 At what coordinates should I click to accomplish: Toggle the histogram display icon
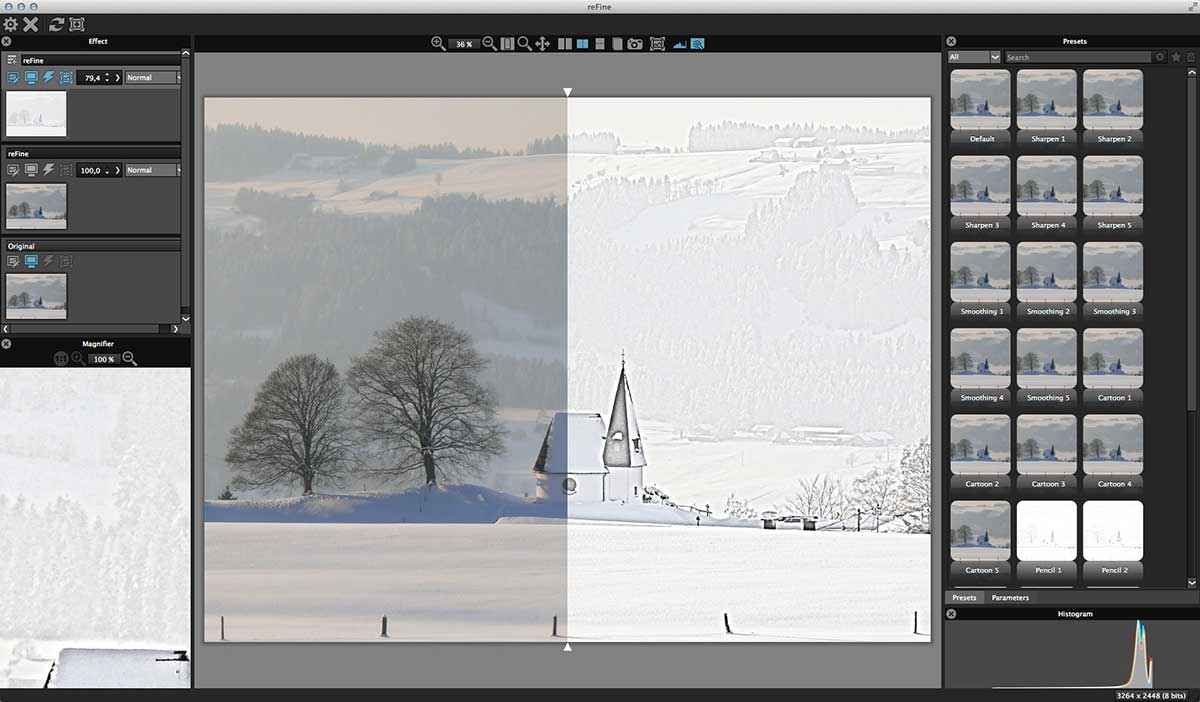681,44
